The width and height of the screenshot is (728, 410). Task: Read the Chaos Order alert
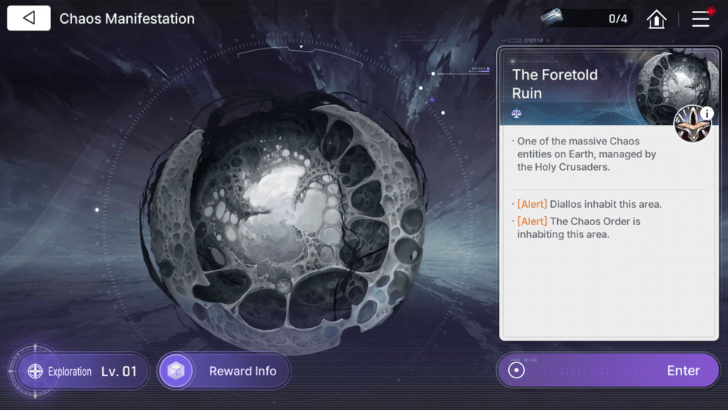(578, 228)
